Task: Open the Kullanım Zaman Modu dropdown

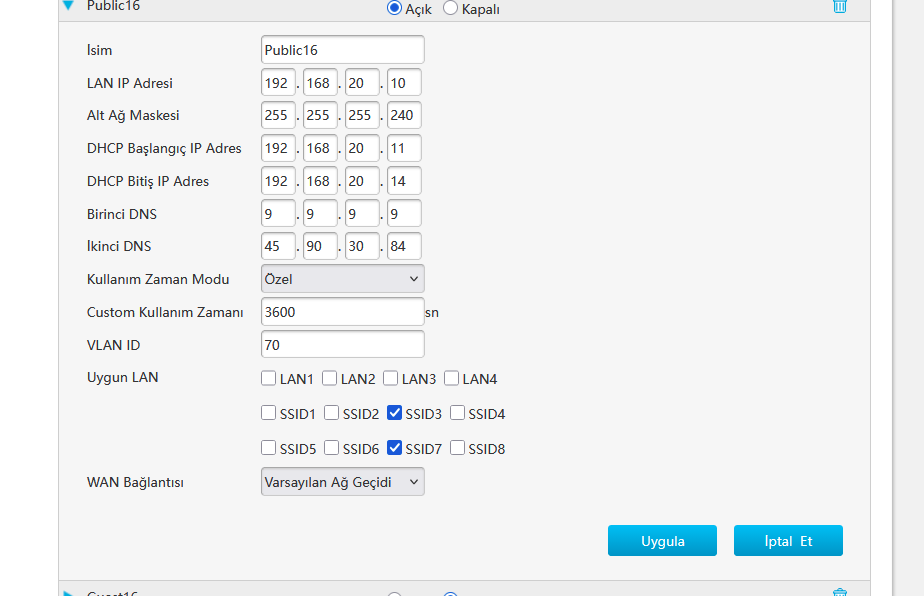Action: [342, 279]
